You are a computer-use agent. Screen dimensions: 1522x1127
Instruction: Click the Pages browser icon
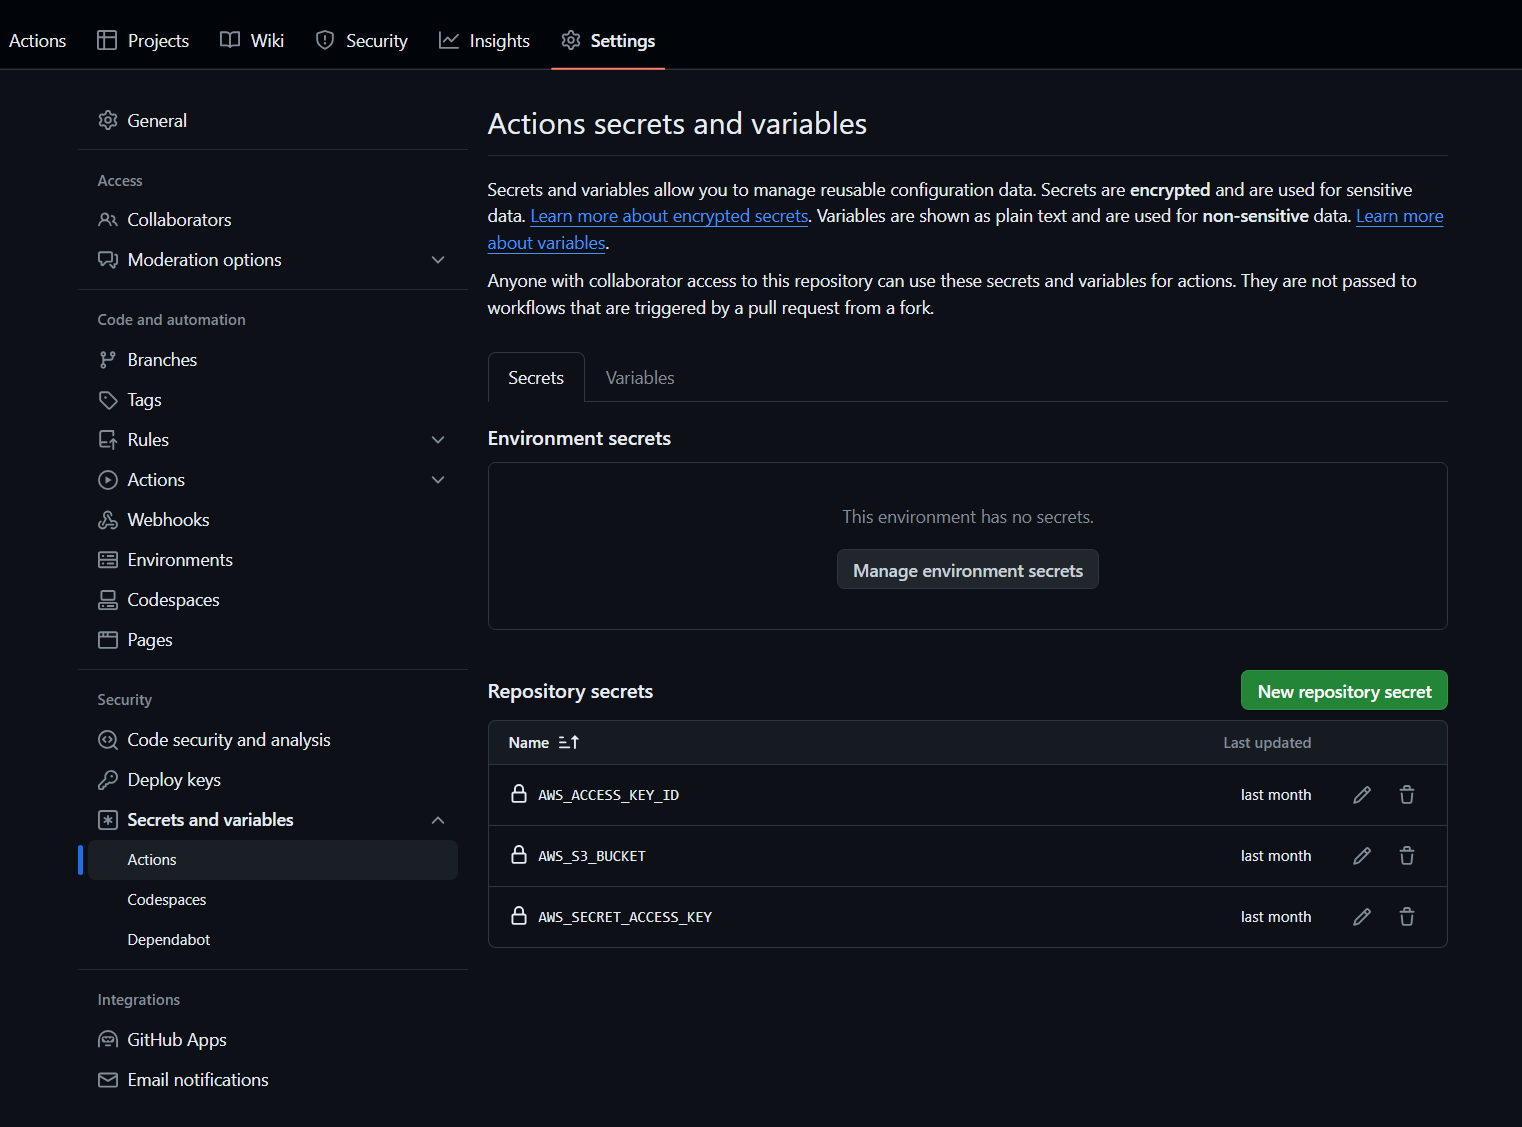[x=108, y=640]
